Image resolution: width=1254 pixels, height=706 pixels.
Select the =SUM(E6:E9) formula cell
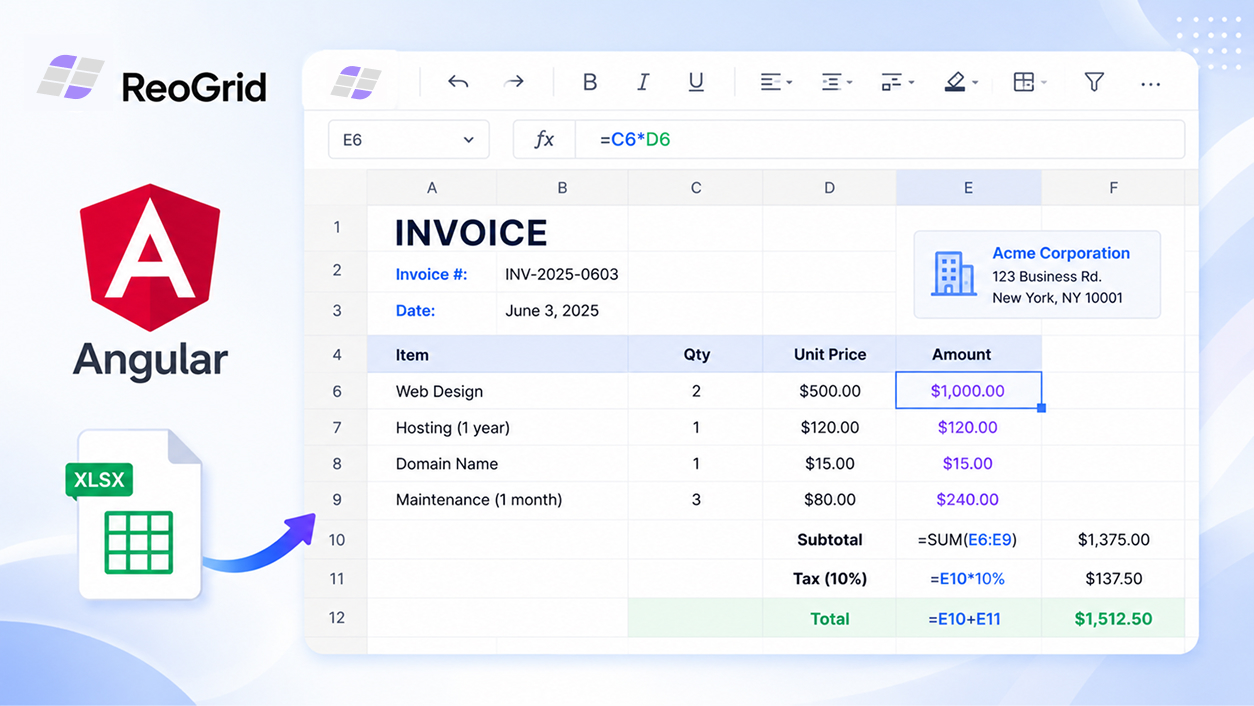click(x=968, y=539)
